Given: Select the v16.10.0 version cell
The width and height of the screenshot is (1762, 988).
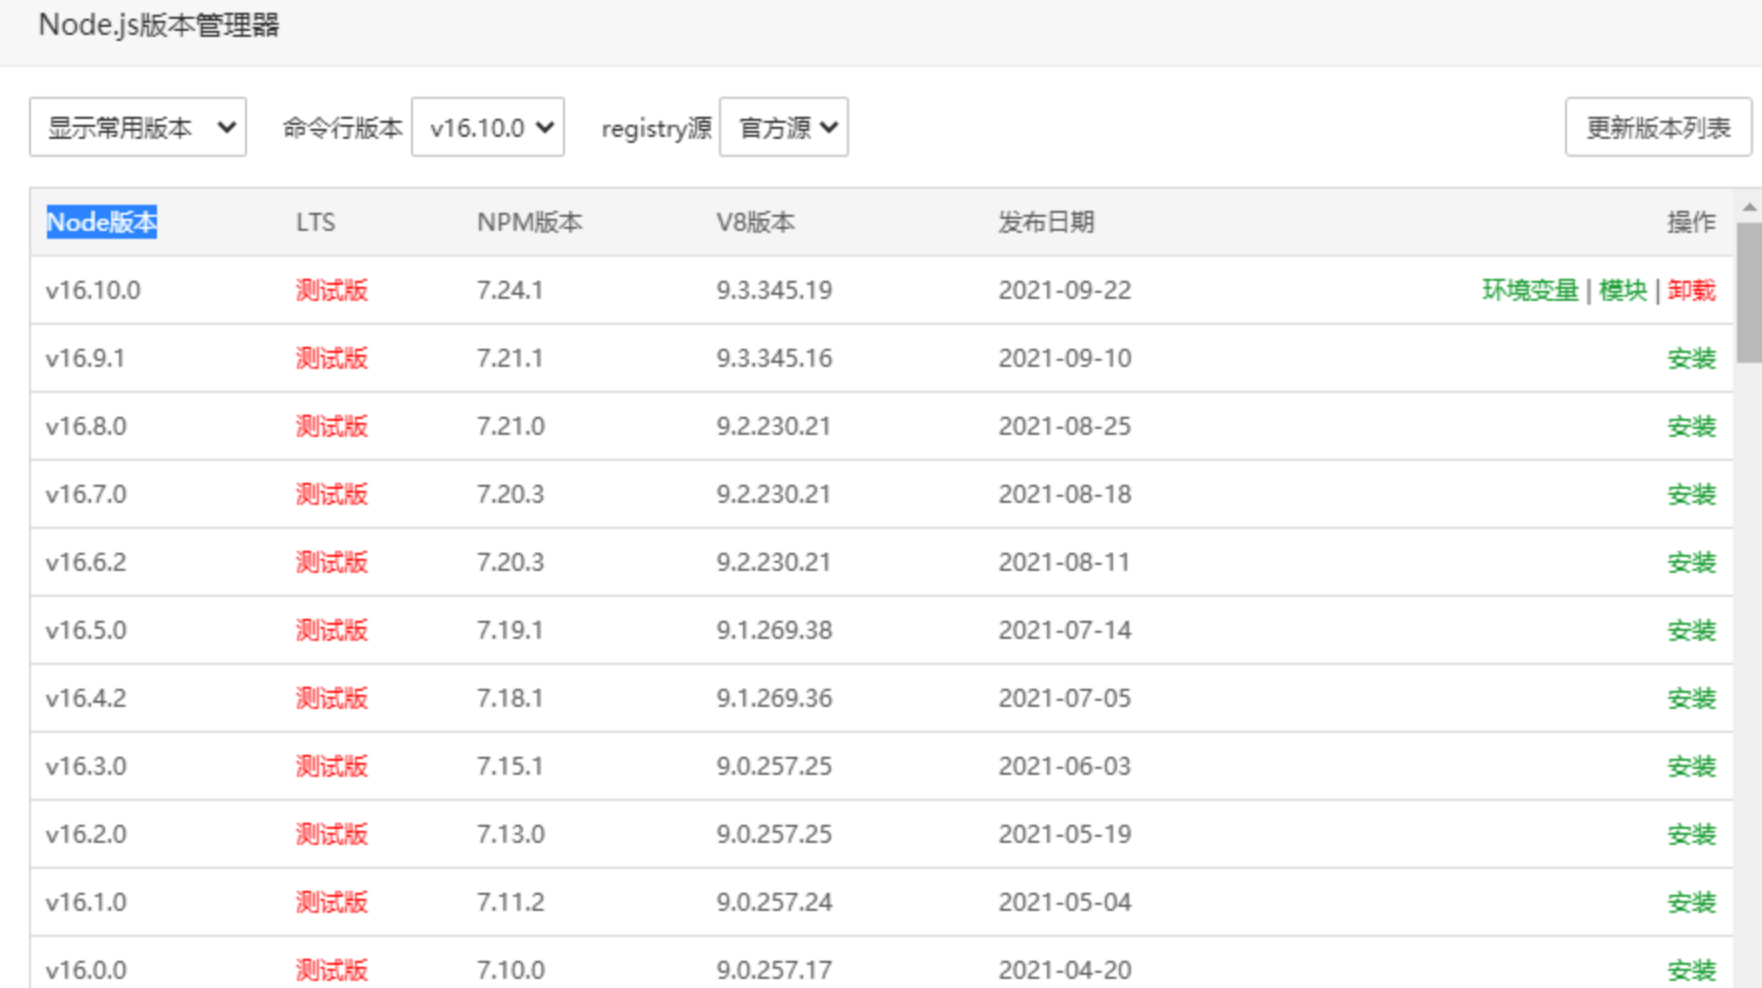Looking at the screenshot, I should point(93,290).
